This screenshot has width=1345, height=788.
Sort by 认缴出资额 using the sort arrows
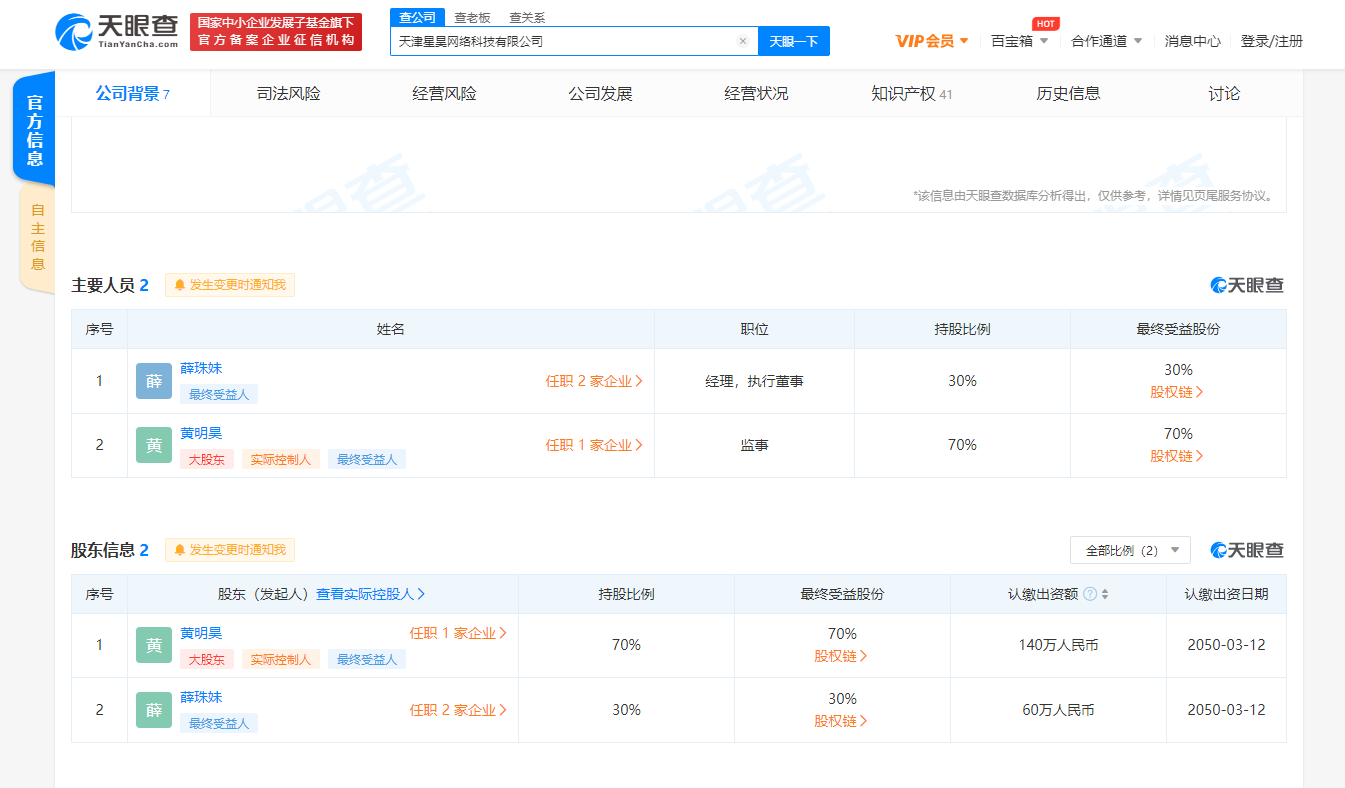tap(1105, 594)
